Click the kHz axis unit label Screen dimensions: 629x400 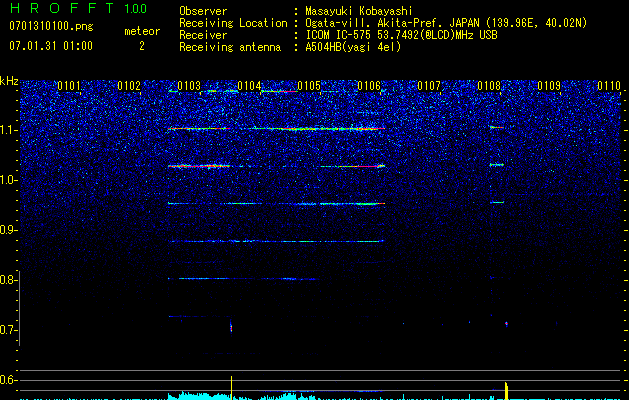(9, 81)
